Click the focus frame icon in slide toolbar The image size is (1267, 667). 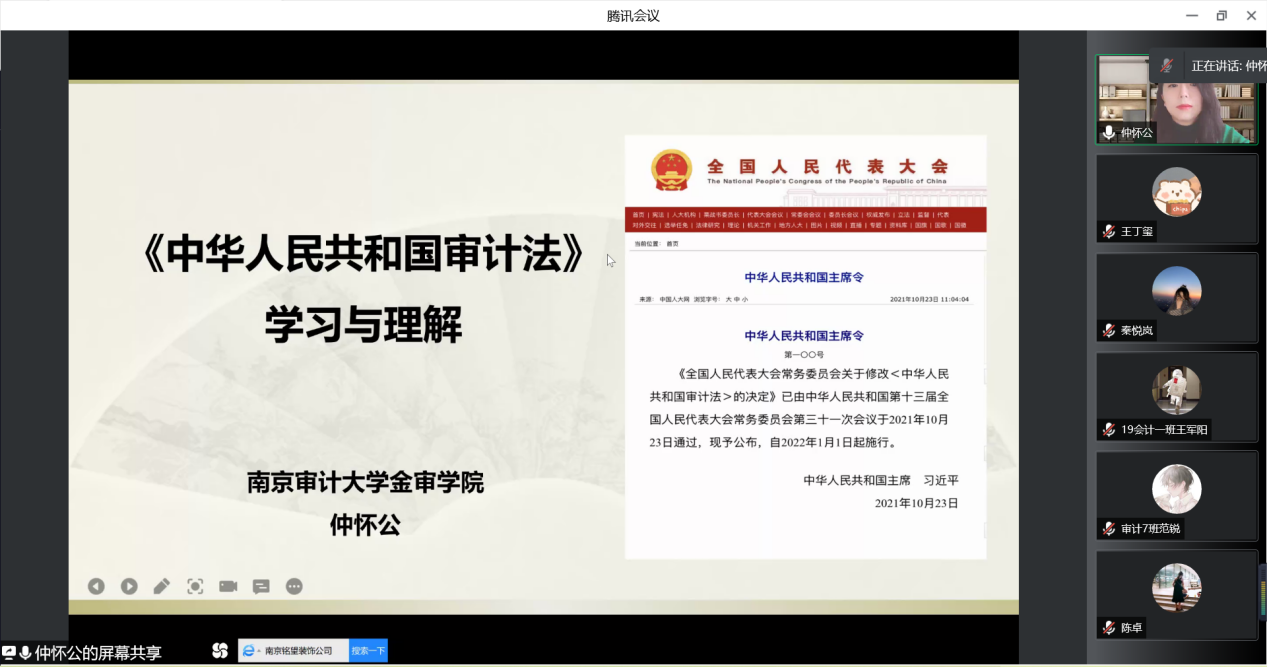pos(195,587)
